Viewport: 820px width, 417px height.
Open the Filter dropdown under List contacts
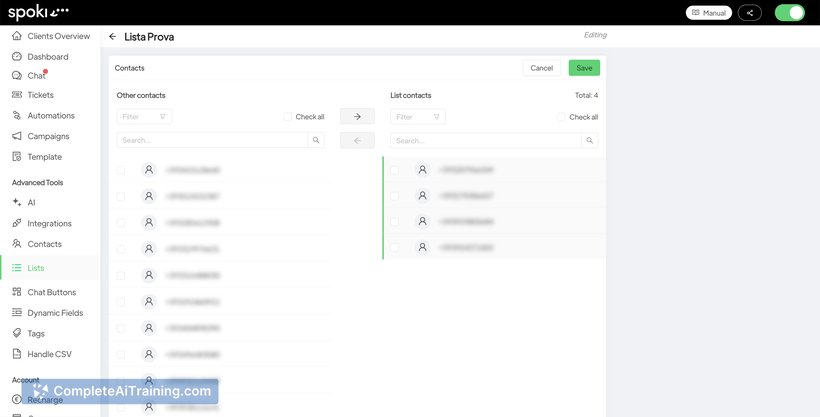417,117
